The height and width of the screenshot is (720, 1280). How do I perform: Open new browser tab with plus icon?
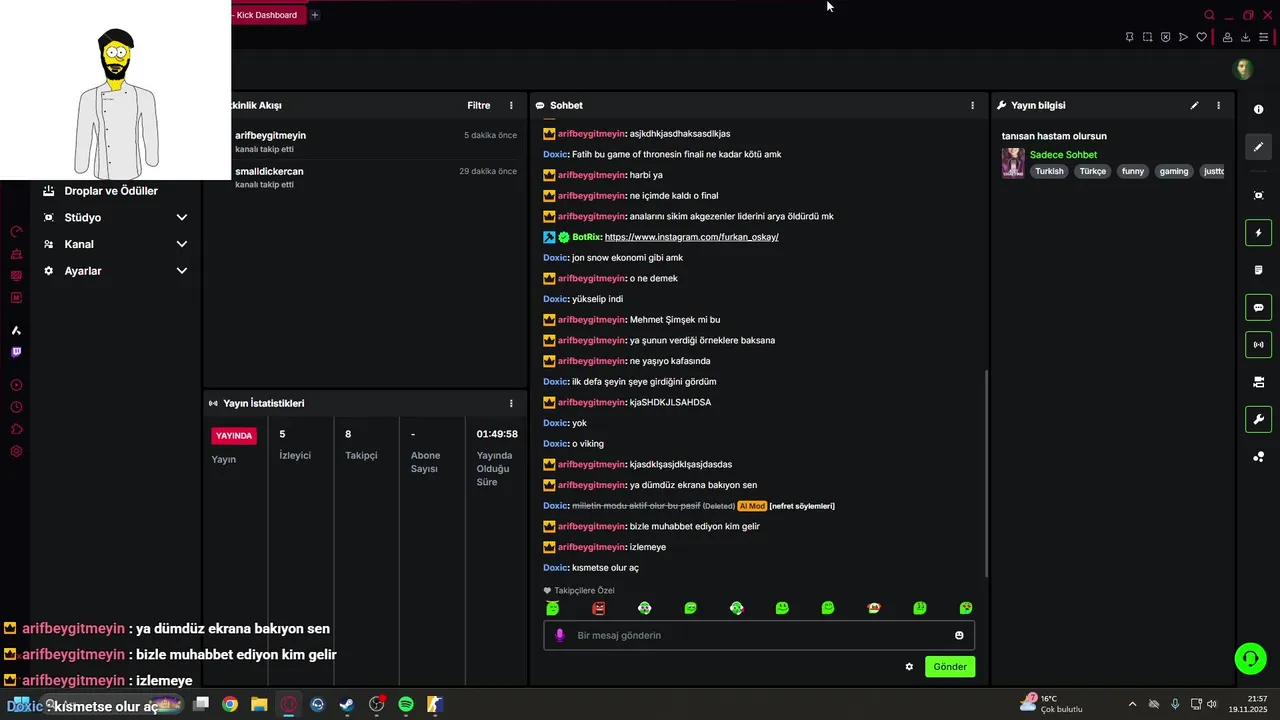click(314, 15)
